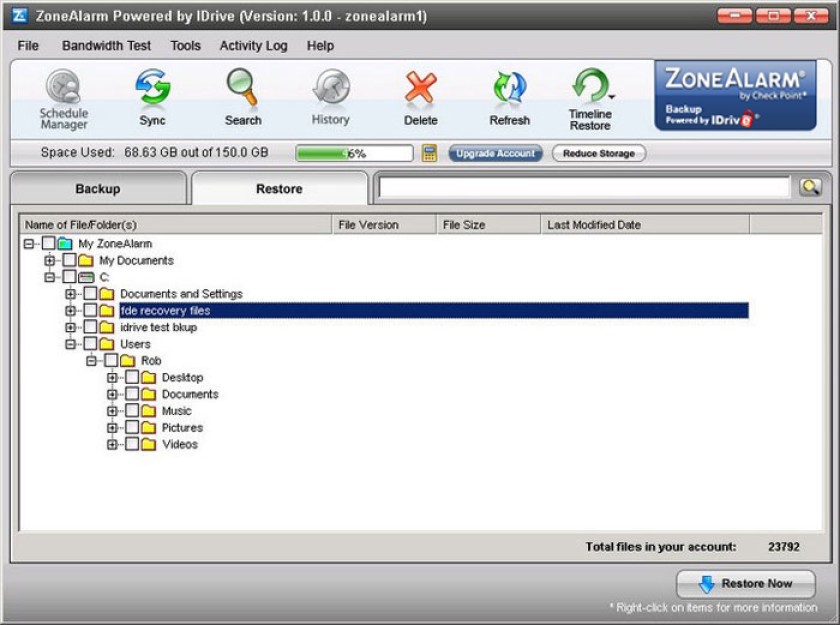Click the Videos folder icon

click(148, 444)
